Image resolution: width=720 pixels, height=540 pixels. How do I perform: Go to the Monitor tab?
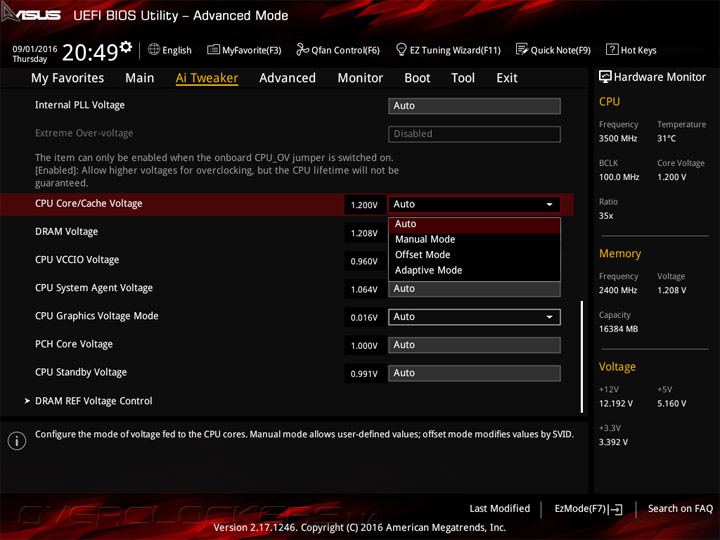coord(360,78)
